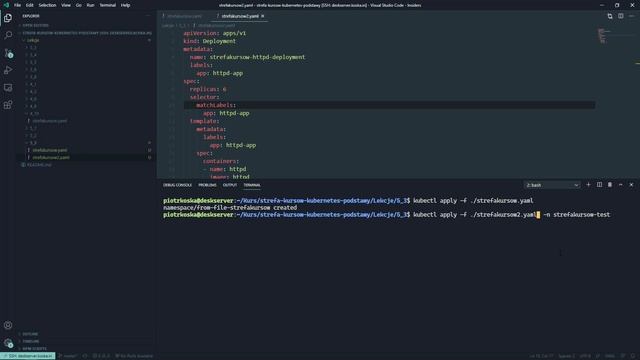Click the open changes icon in editor toolbar
The height and width of the screenshot is (360, 640).
point(610,16)
